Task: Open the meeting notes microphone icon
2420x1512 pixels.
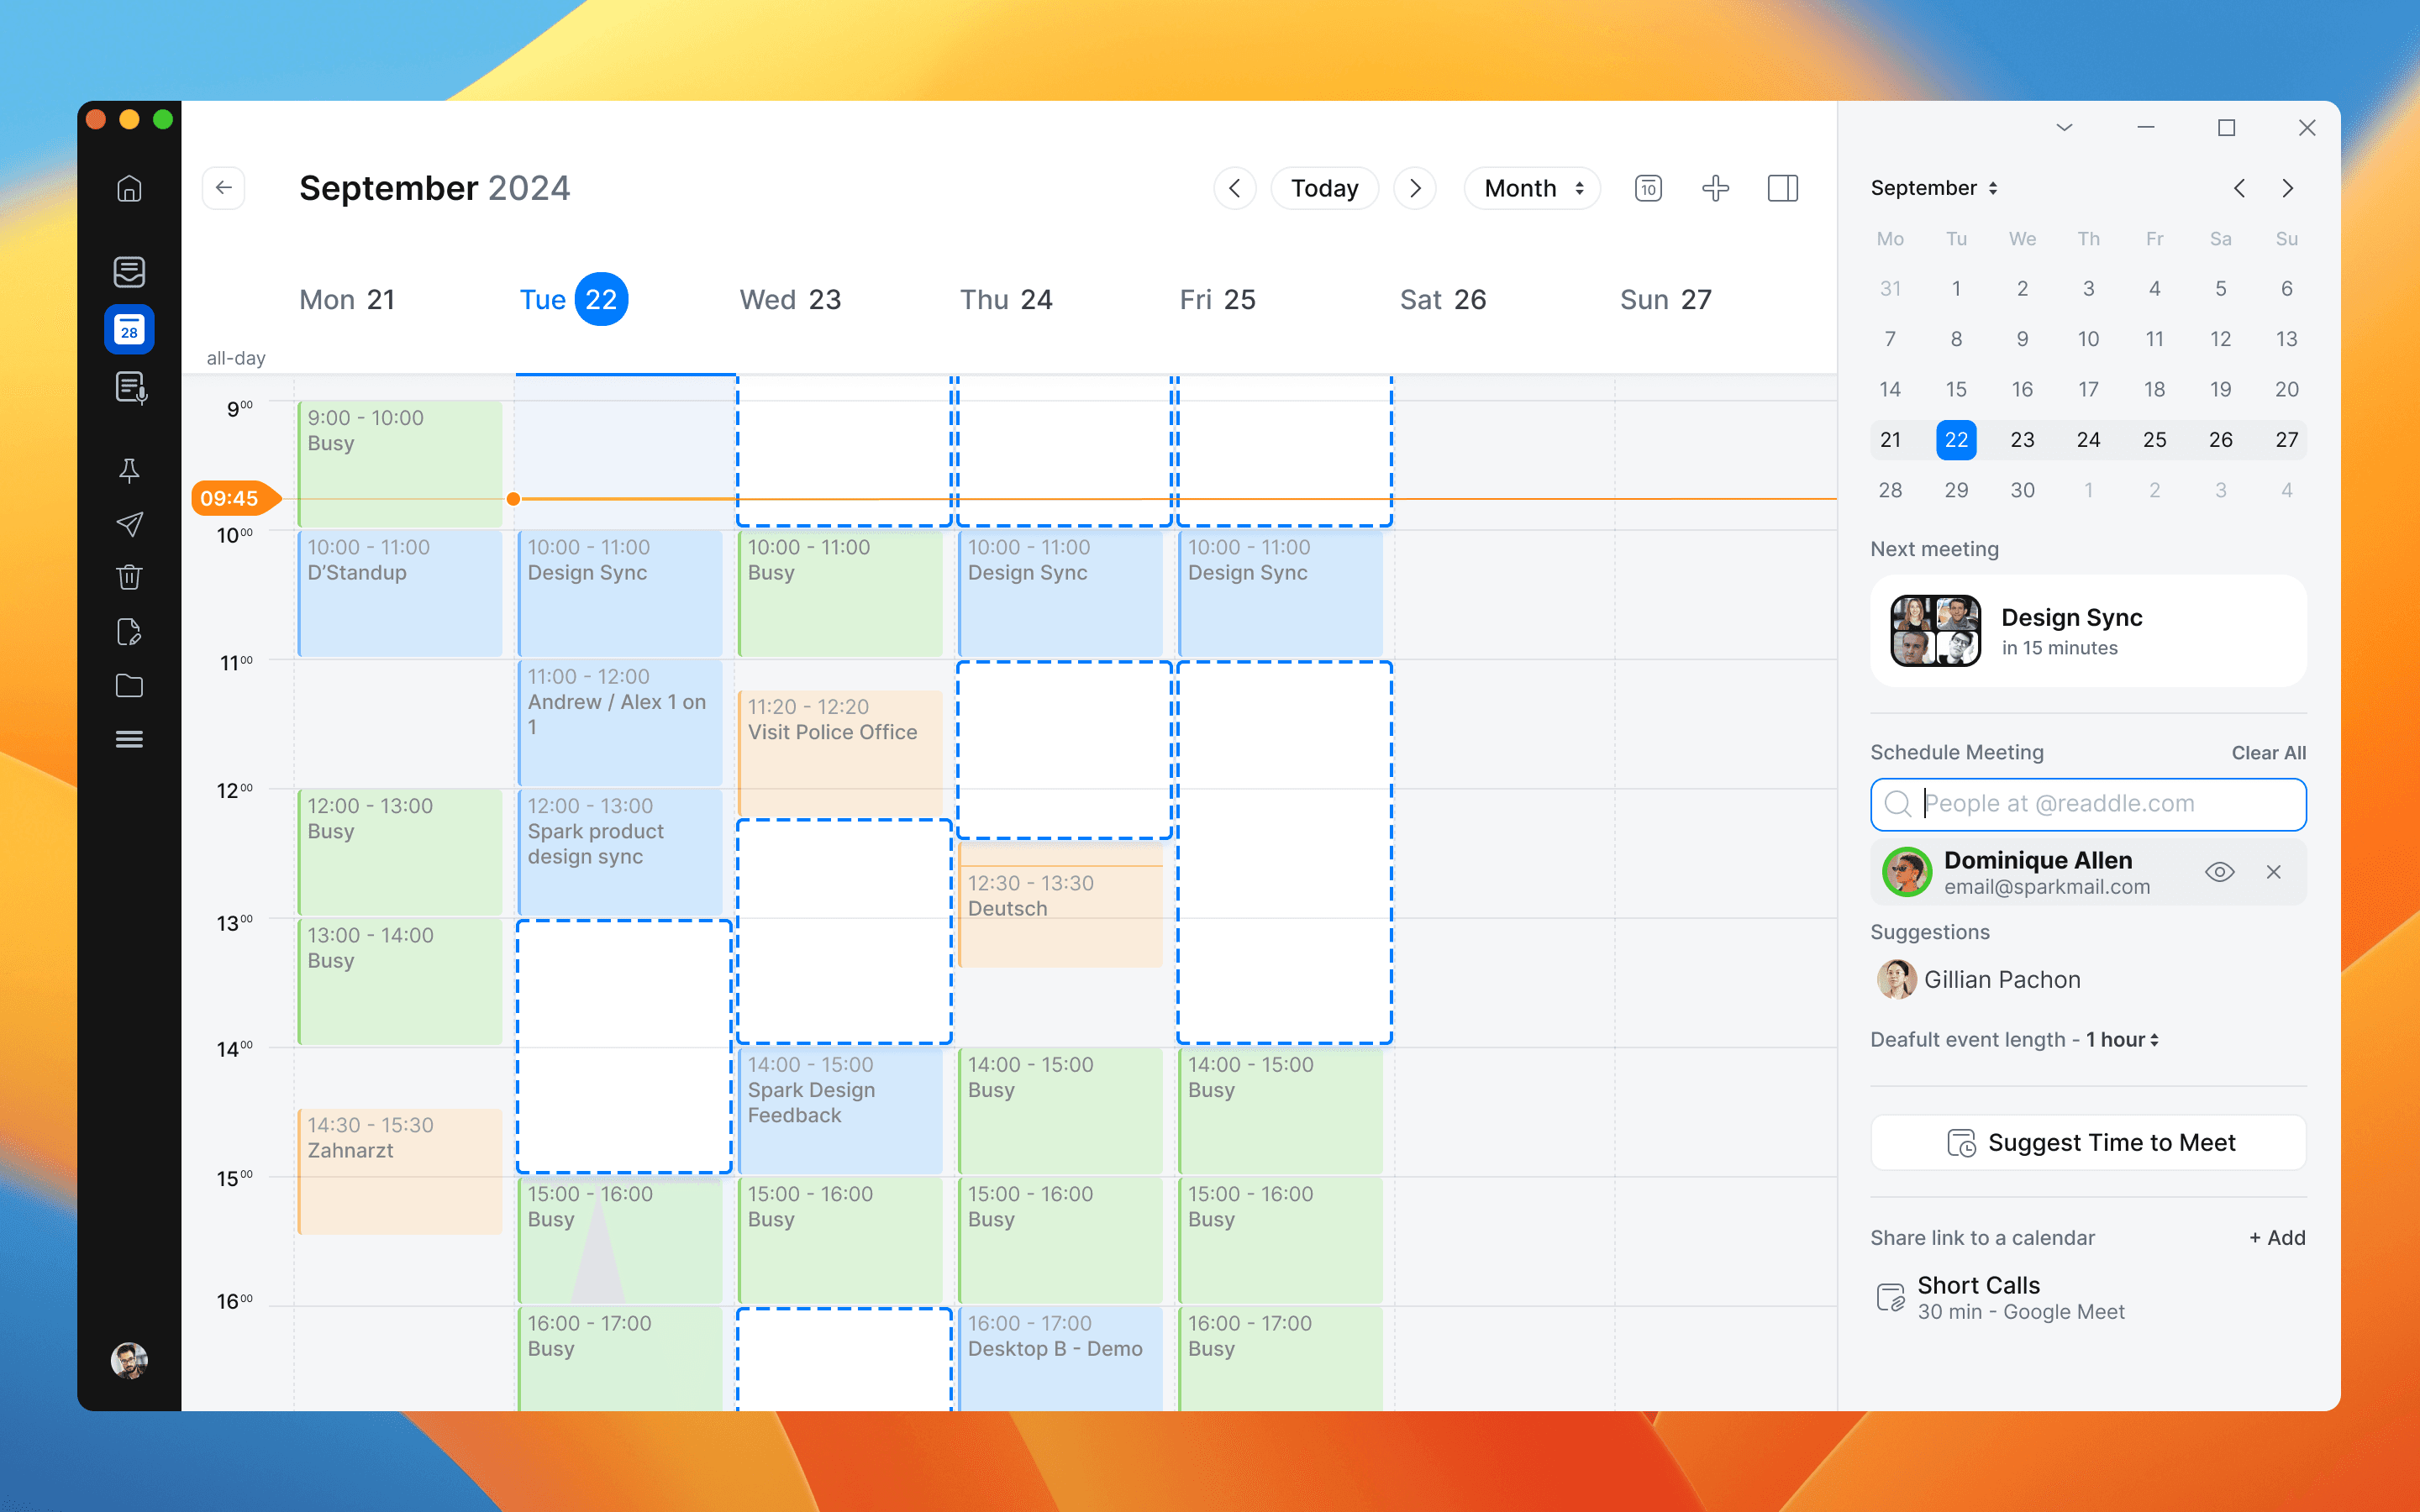Action: pos(131,387)
